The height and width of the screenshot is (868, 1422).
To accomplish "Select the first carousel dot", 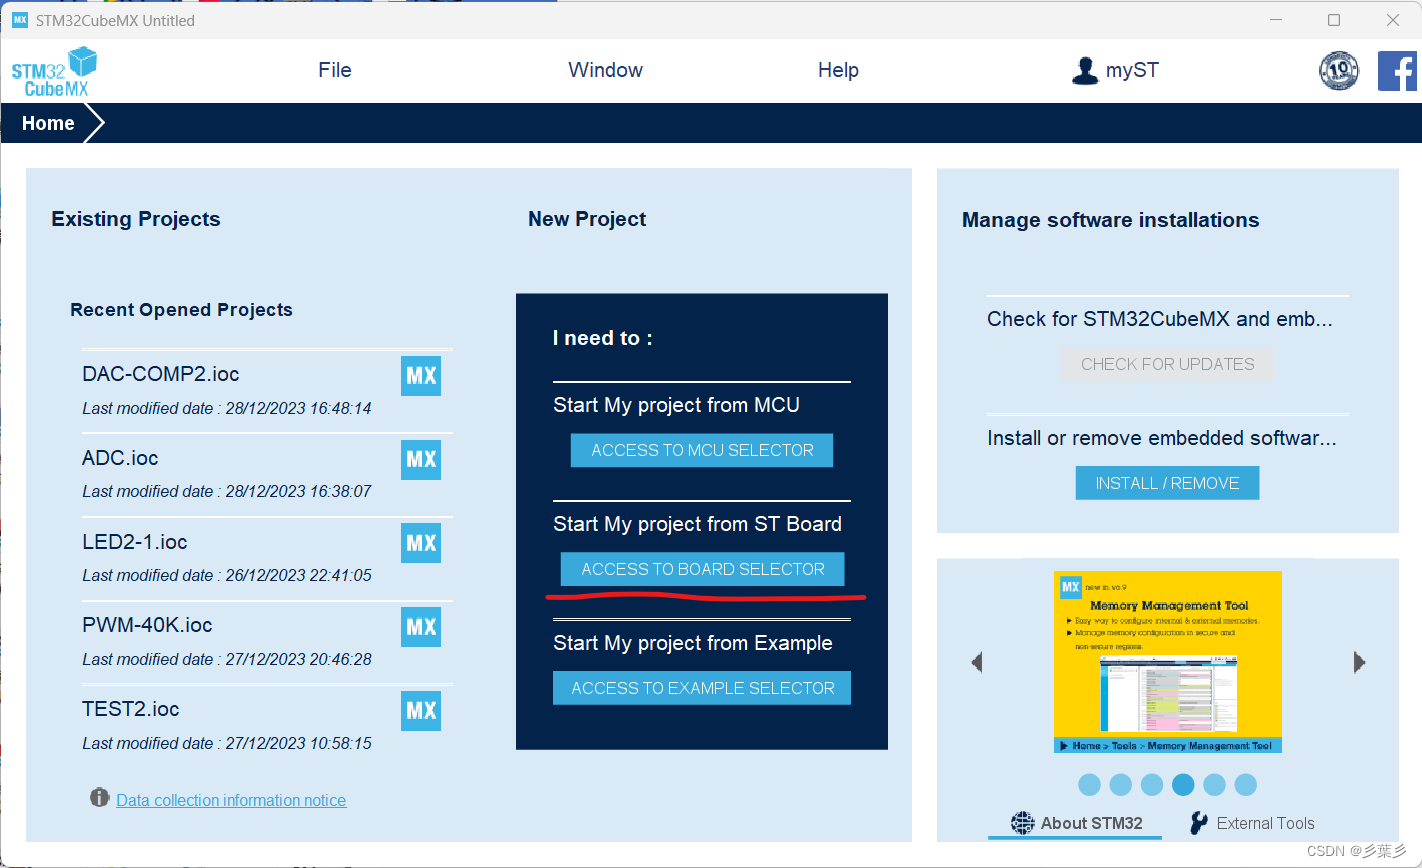I will pos(1090,785).
